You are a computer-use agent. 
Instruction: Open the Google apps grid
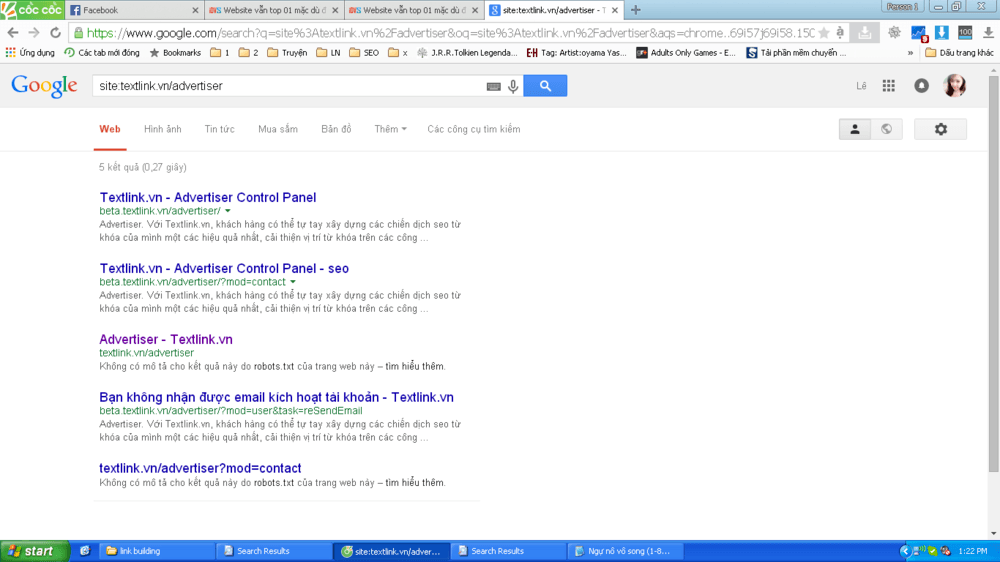coord(888,85)
